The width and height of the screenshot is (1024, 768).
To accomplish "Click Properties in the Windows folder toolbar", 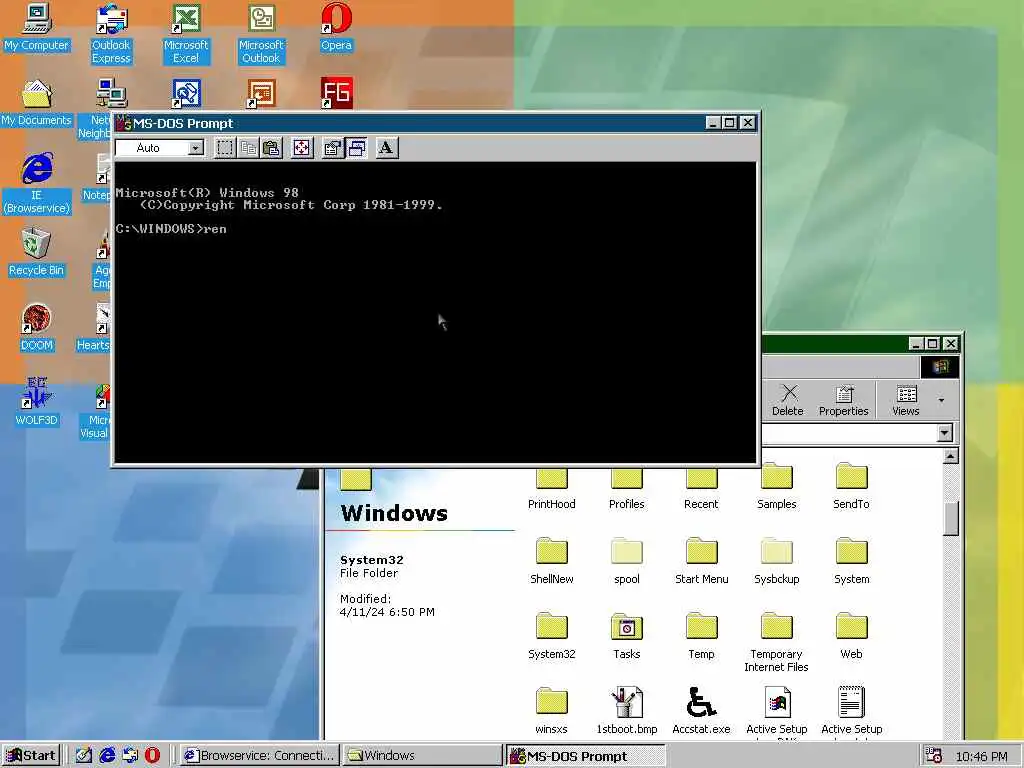I will coord(844,400).
